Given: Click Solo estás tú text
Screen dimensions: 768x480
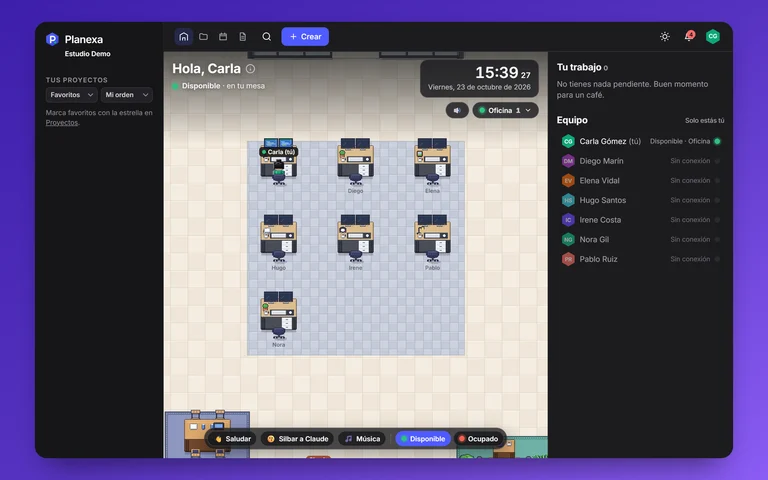Looking at the screenshot, I should 704,120.
